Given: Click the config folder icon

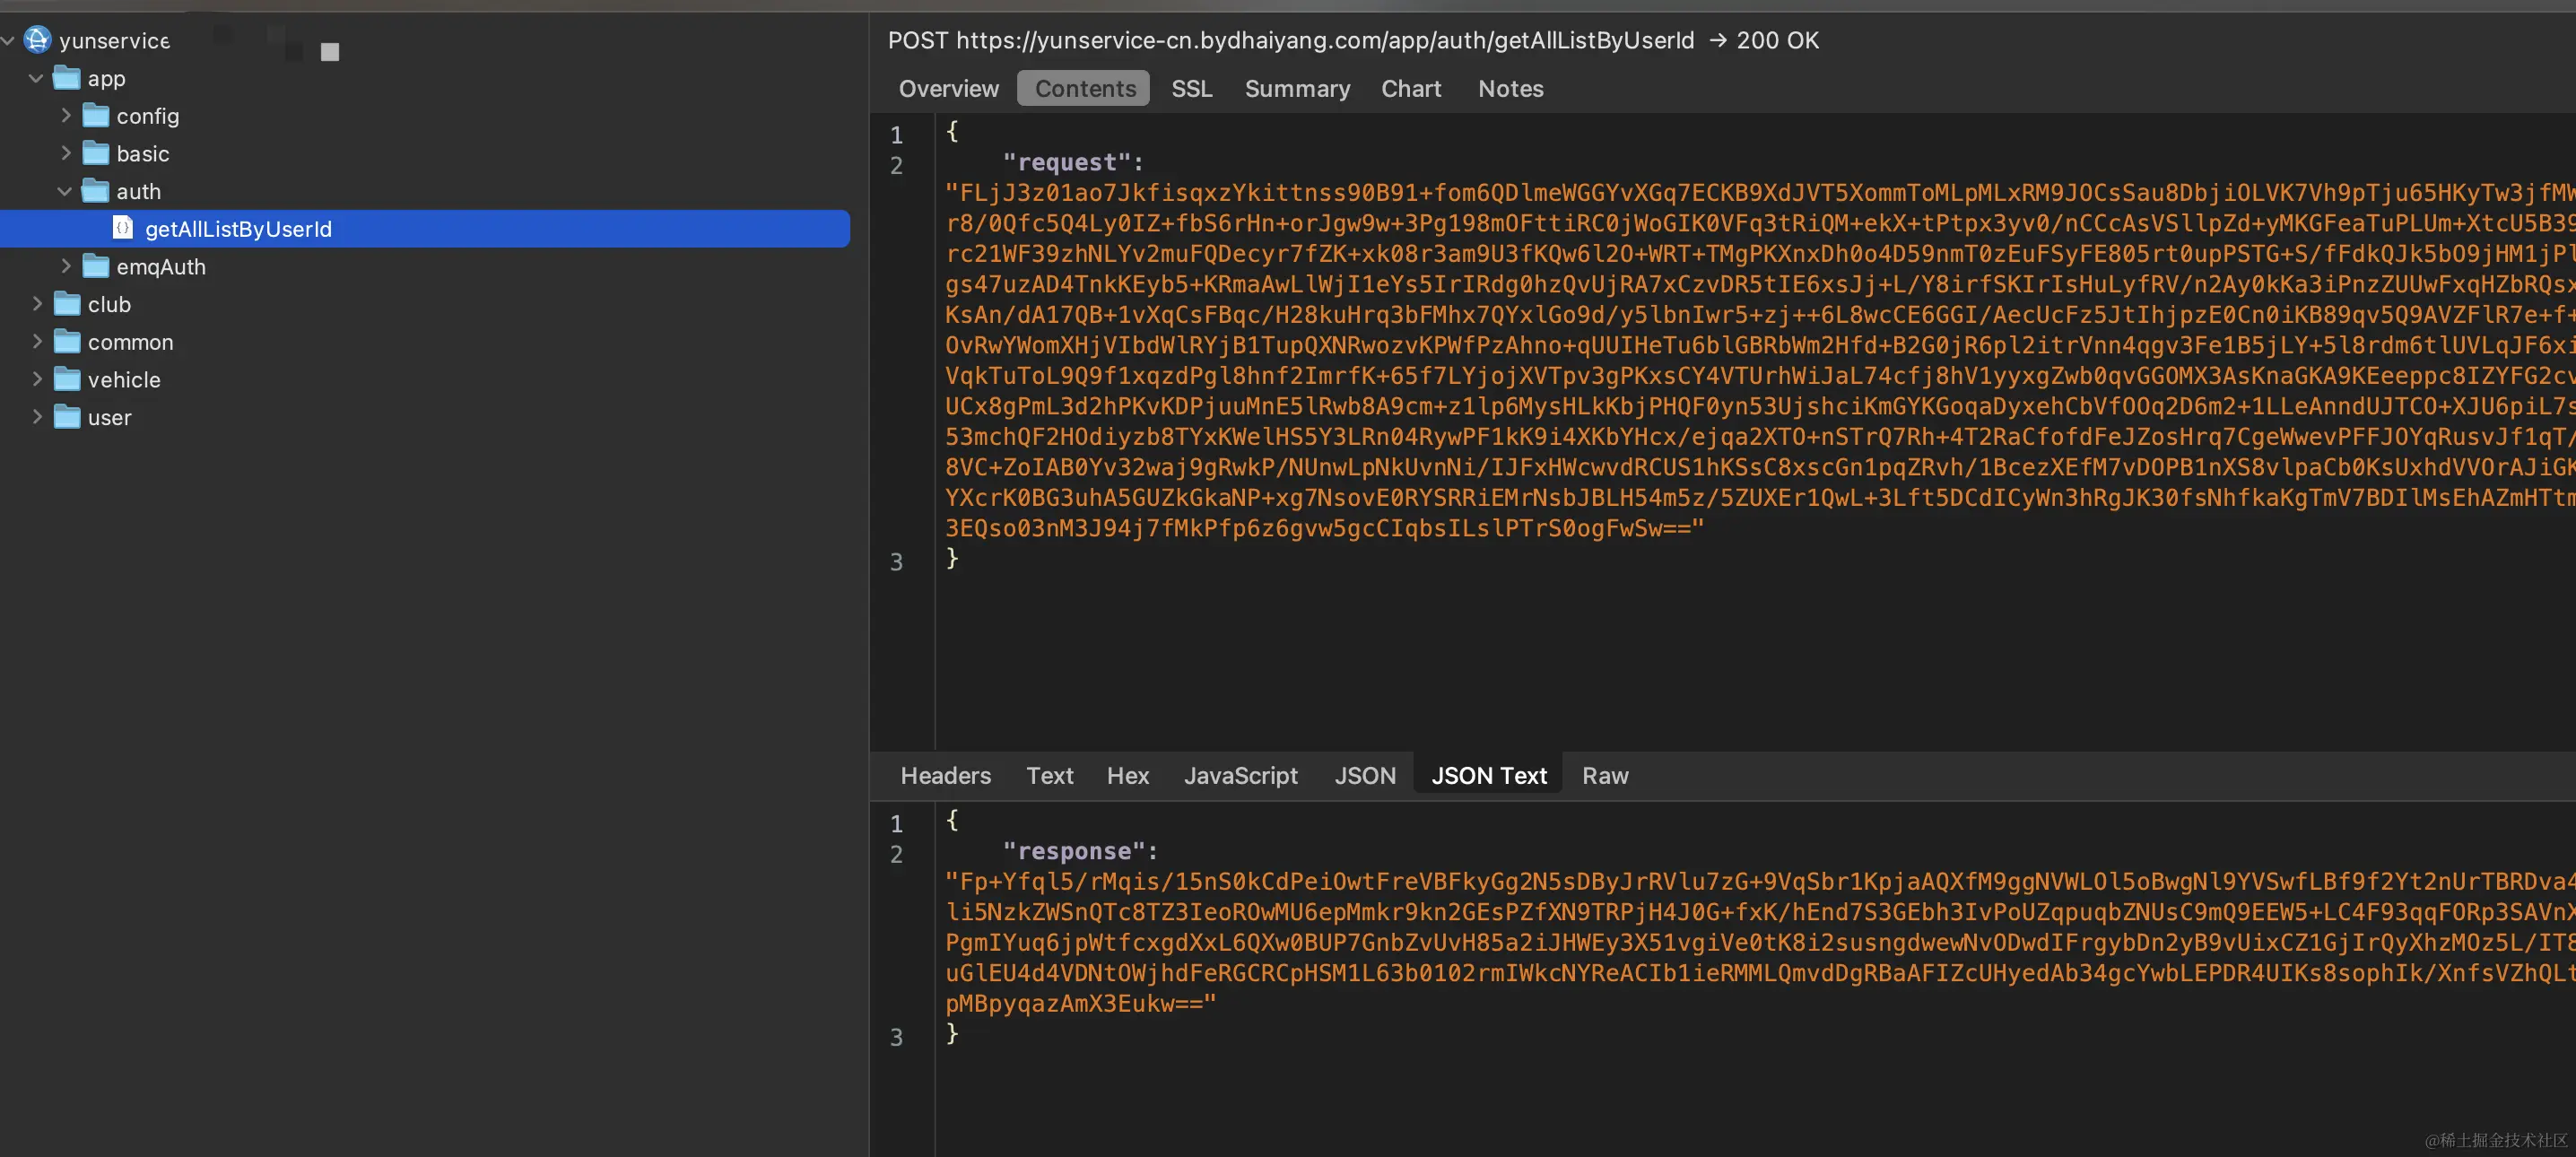Looking at the screenshot, I should click(95, 116).
